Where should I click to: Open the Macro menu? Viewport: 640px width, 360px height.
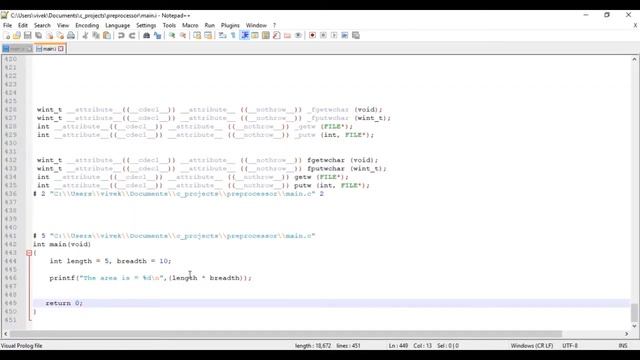click(x=190, y=25)
